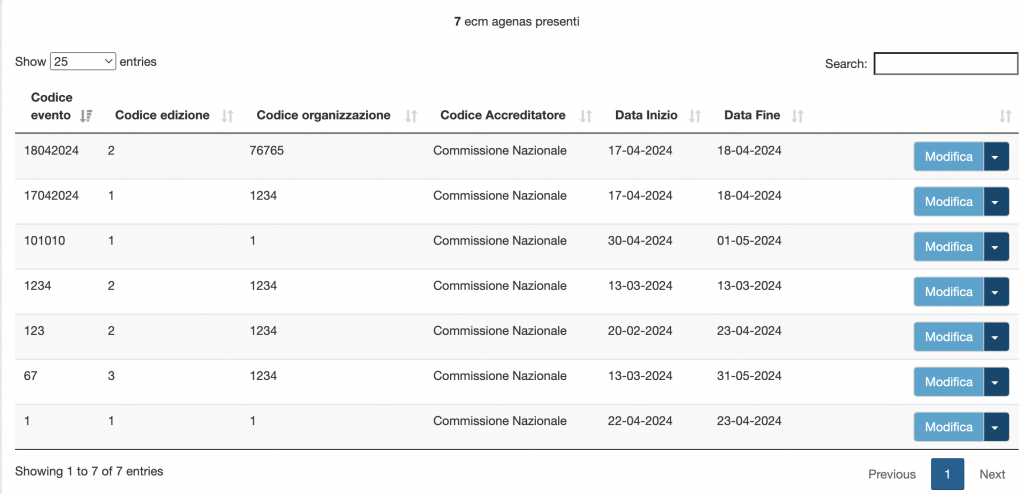This screenshot has width=1024, height=494.
Task: Click the Data Fine sort icon
Action: coord(797,116)
